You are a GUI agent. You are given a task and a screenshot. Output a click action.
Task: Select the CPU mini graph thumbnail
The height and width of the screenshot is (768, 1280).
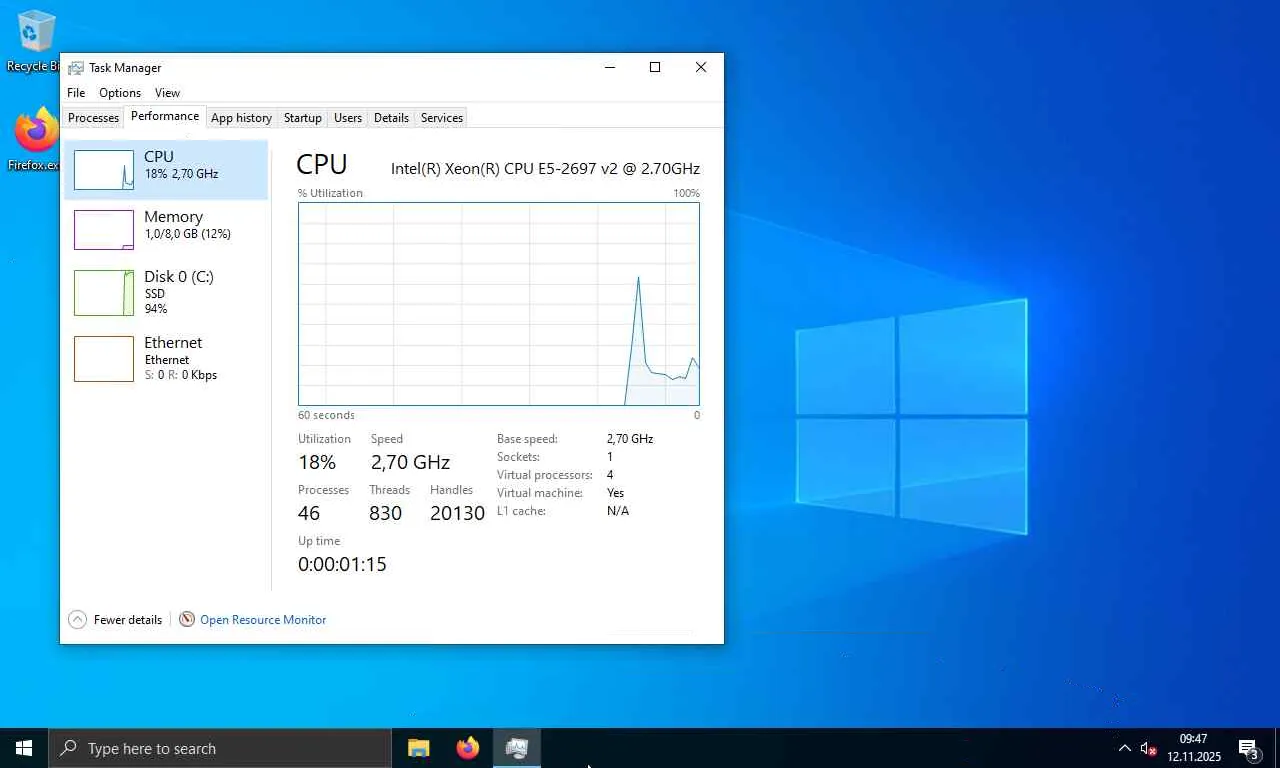104,170
